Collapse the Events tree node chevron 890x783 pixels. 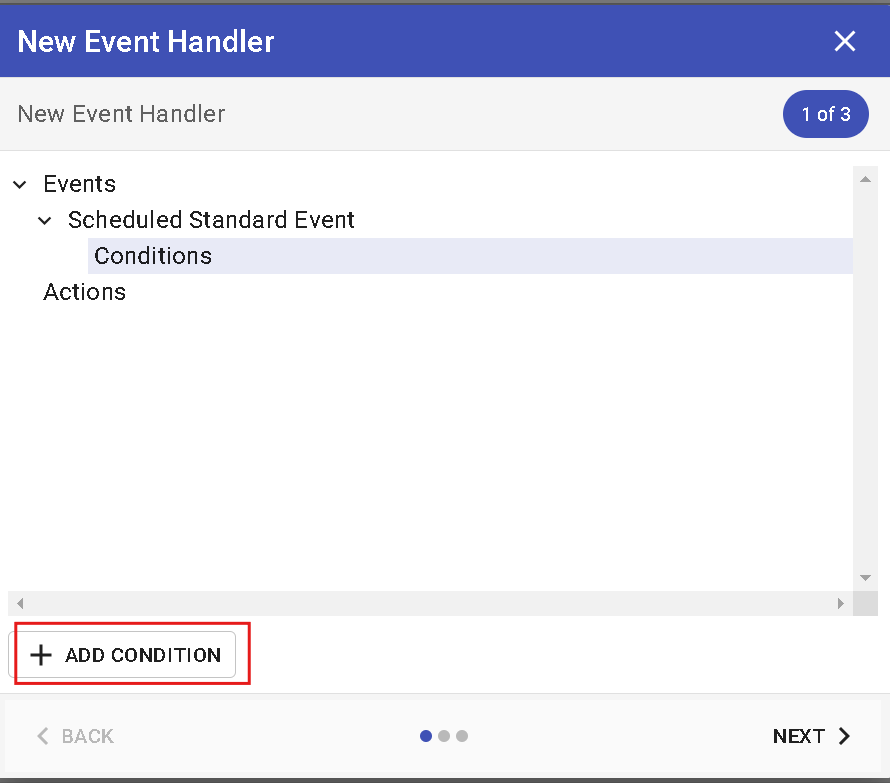(20, 185)
